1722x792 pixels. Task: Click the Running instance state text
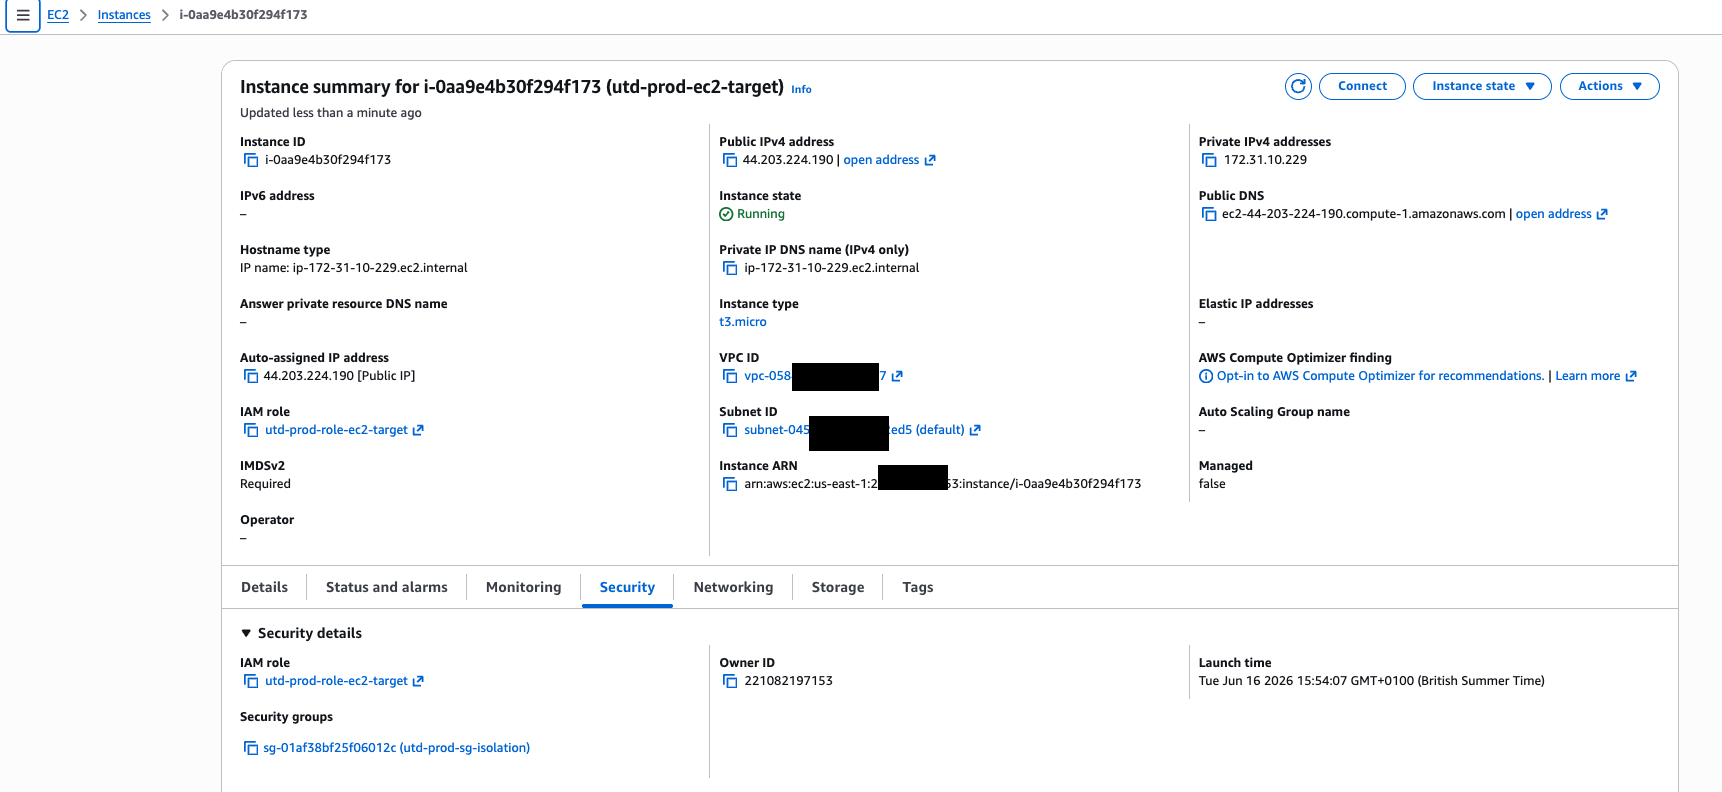(x=760, y=214)
